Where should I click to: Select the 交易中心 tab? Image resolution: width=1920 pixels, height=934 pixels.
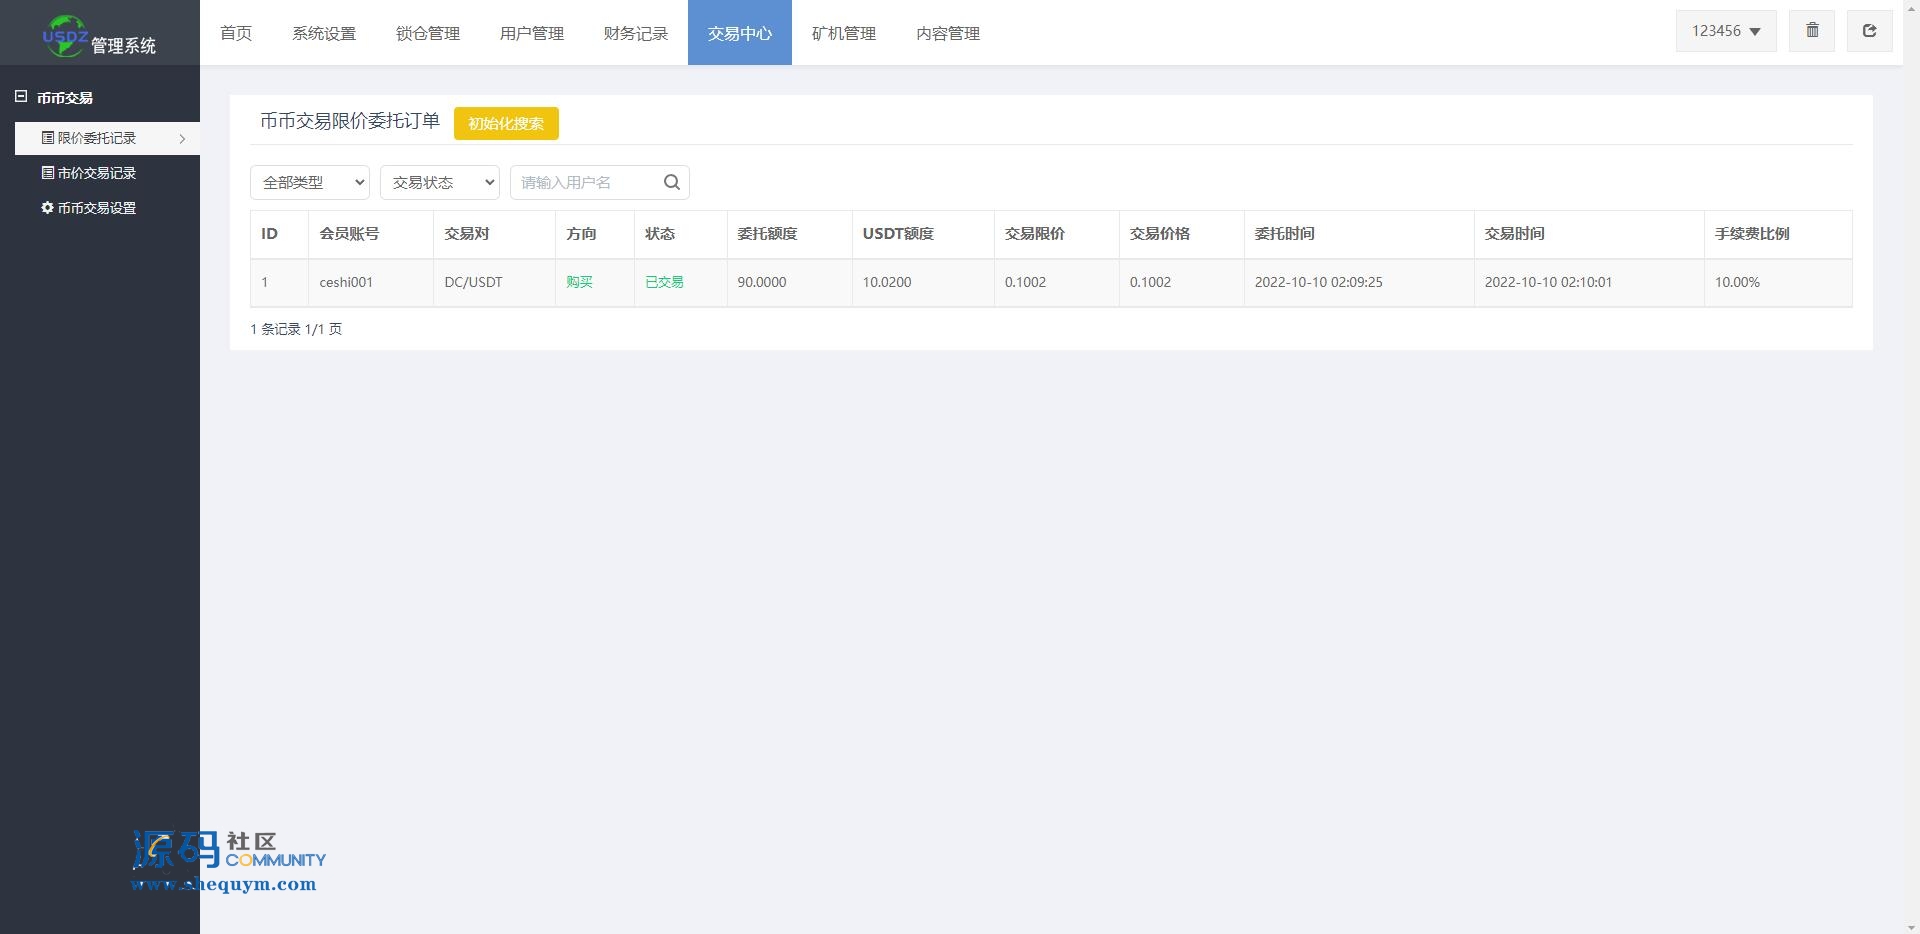click(740, 33)
